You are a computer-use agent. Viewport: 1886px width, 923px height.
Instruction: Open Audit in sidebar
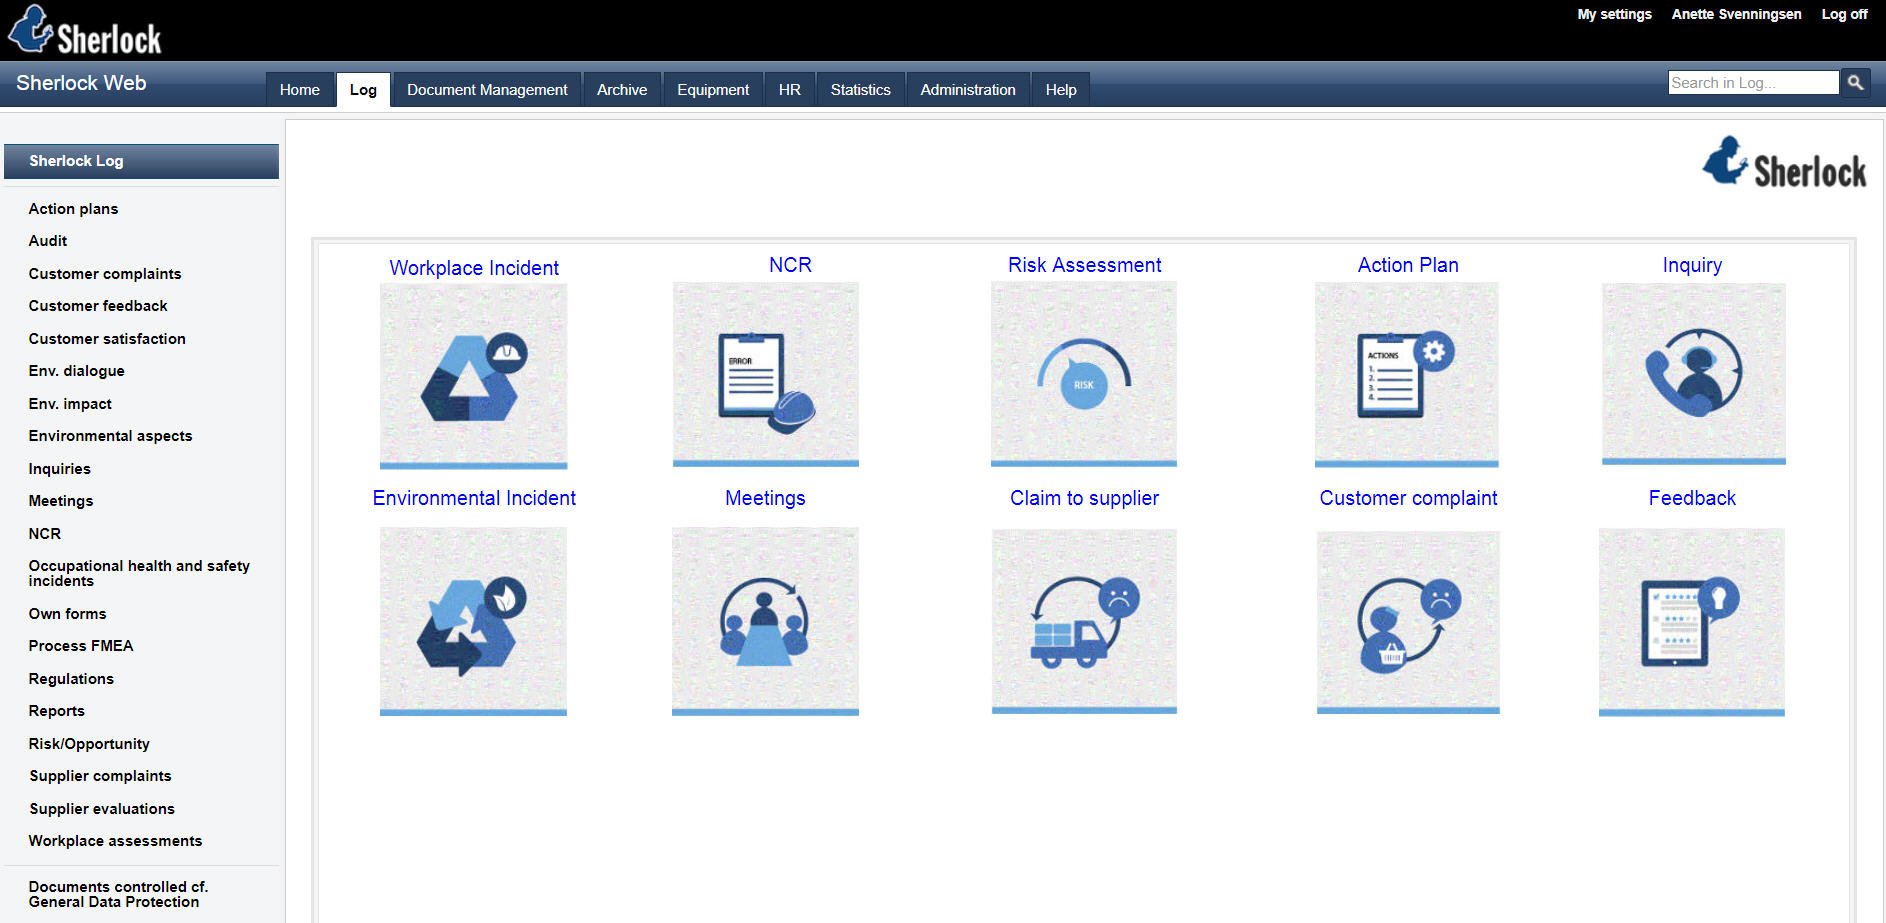[x=48, y=241]
